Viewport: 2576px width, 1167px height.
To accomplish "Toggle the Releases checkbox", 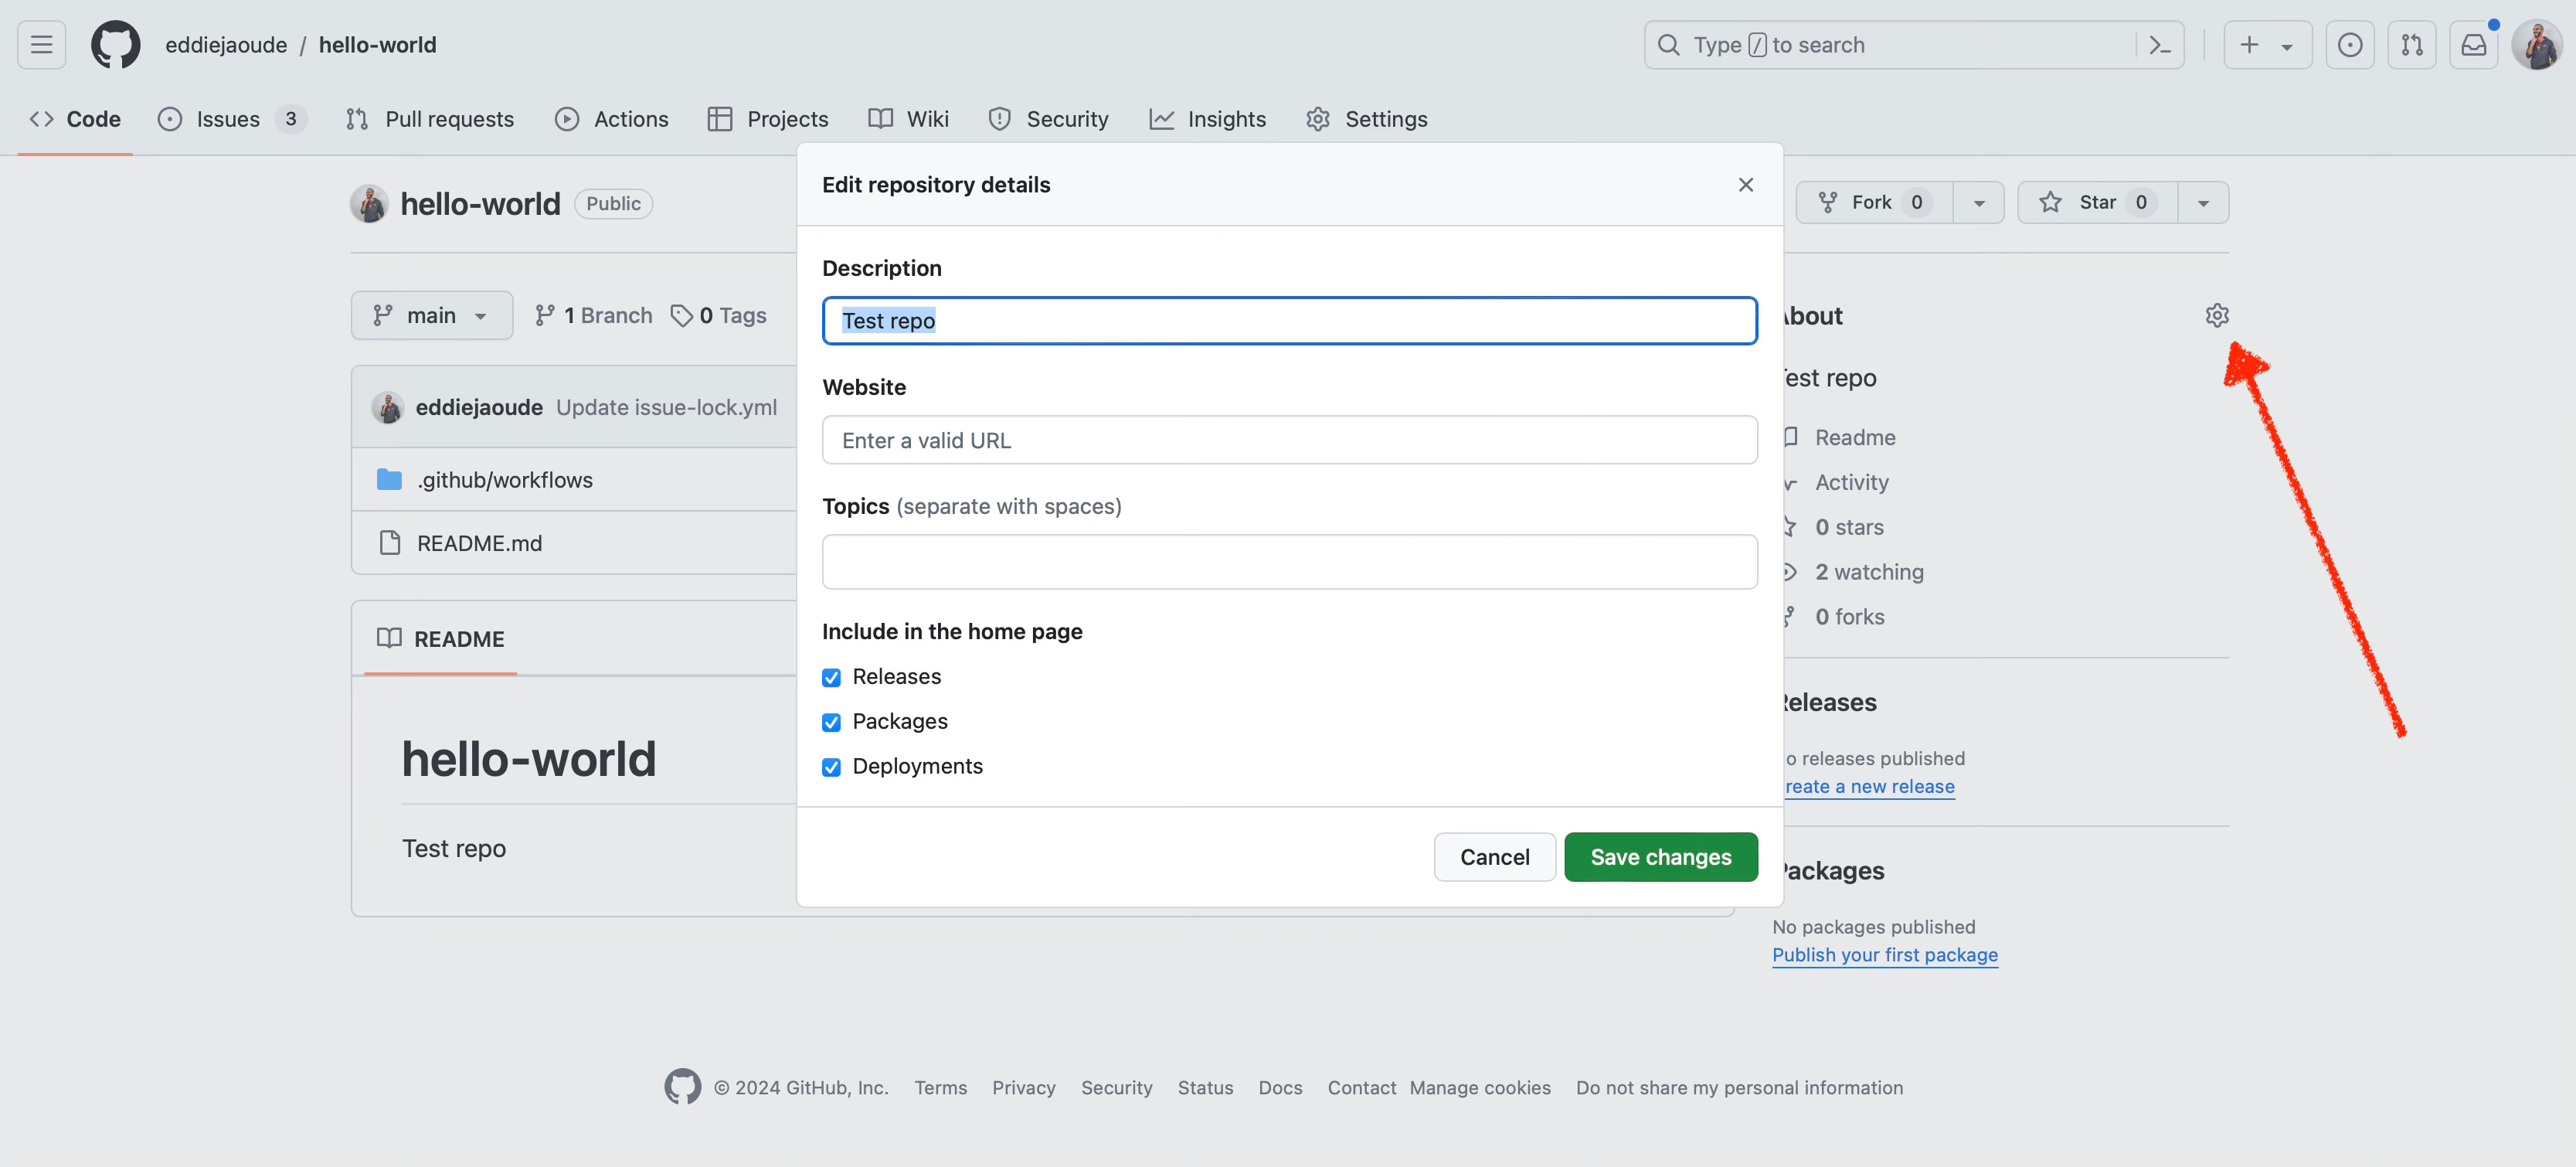I will point(831,678).
